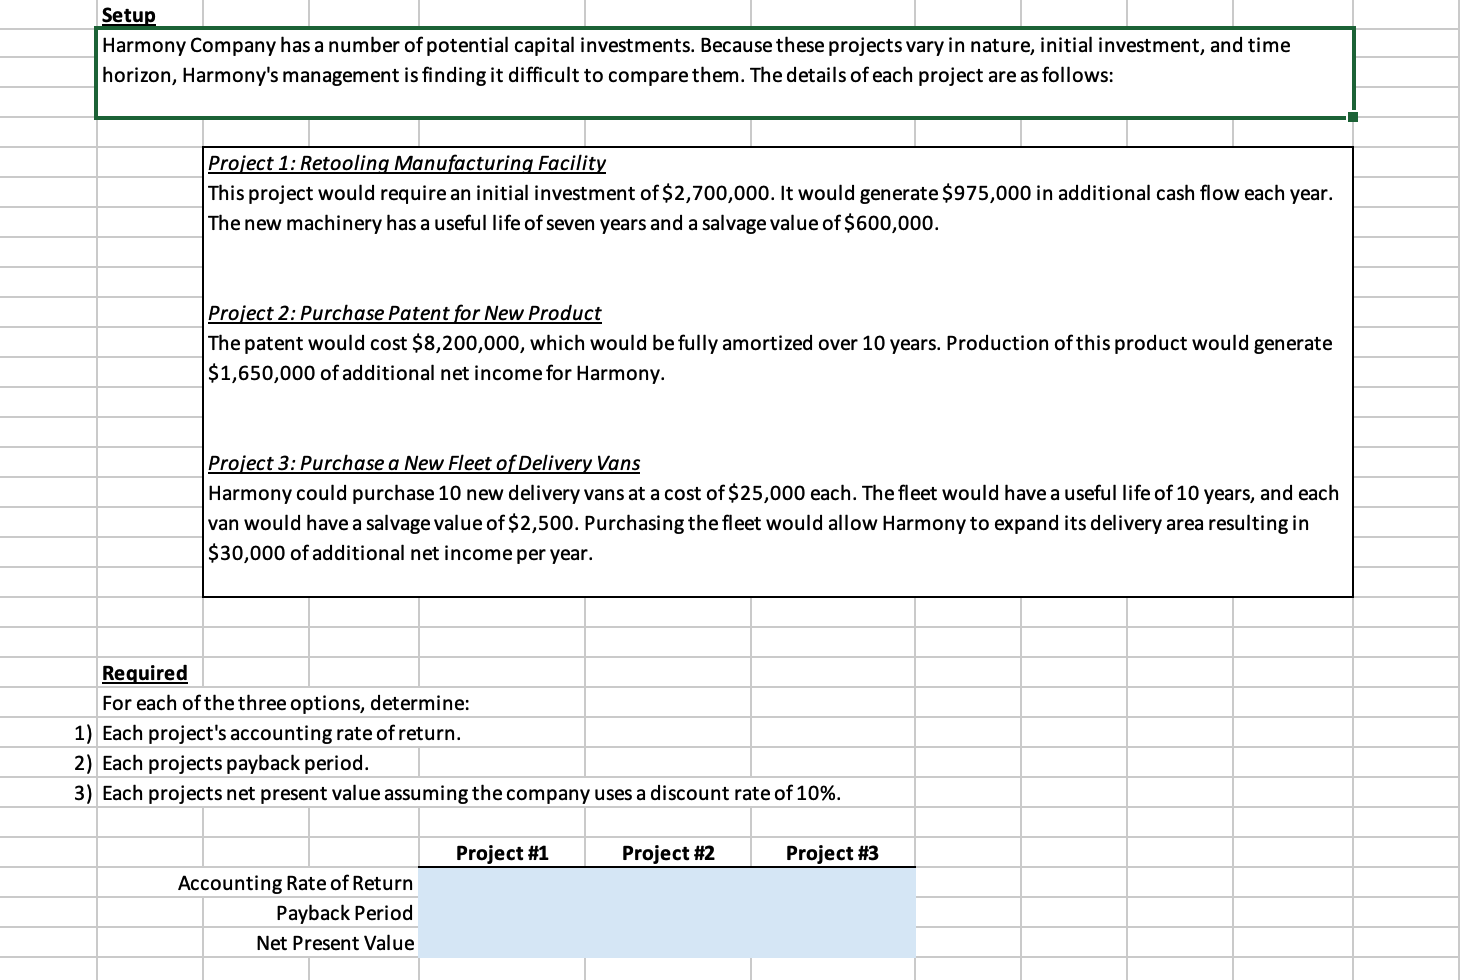
Task: Select the Project 1: Retooling Manufacturing Facility heading
Action: 405,162
